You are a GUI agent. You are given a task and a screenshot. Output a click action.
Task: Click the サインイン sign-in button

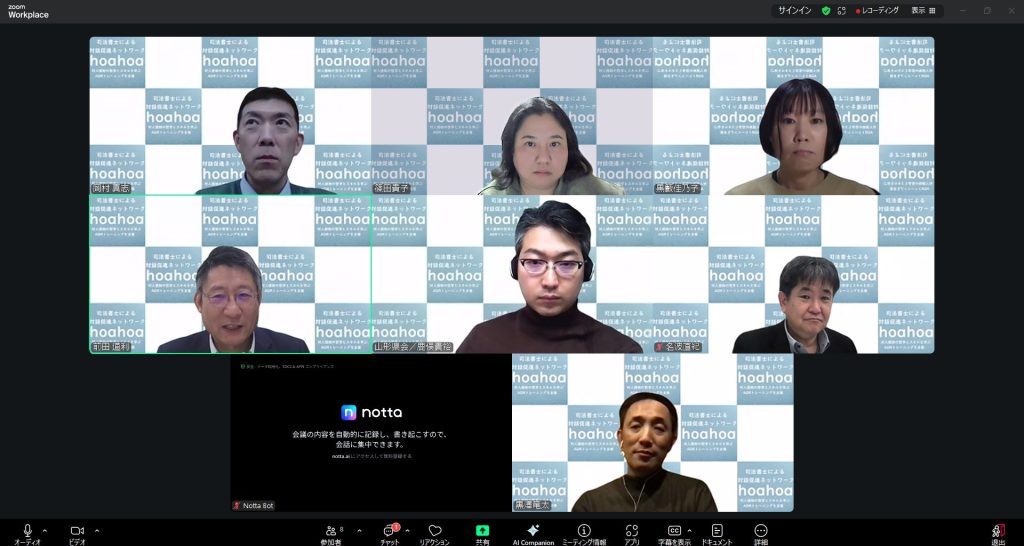[795, 10]
